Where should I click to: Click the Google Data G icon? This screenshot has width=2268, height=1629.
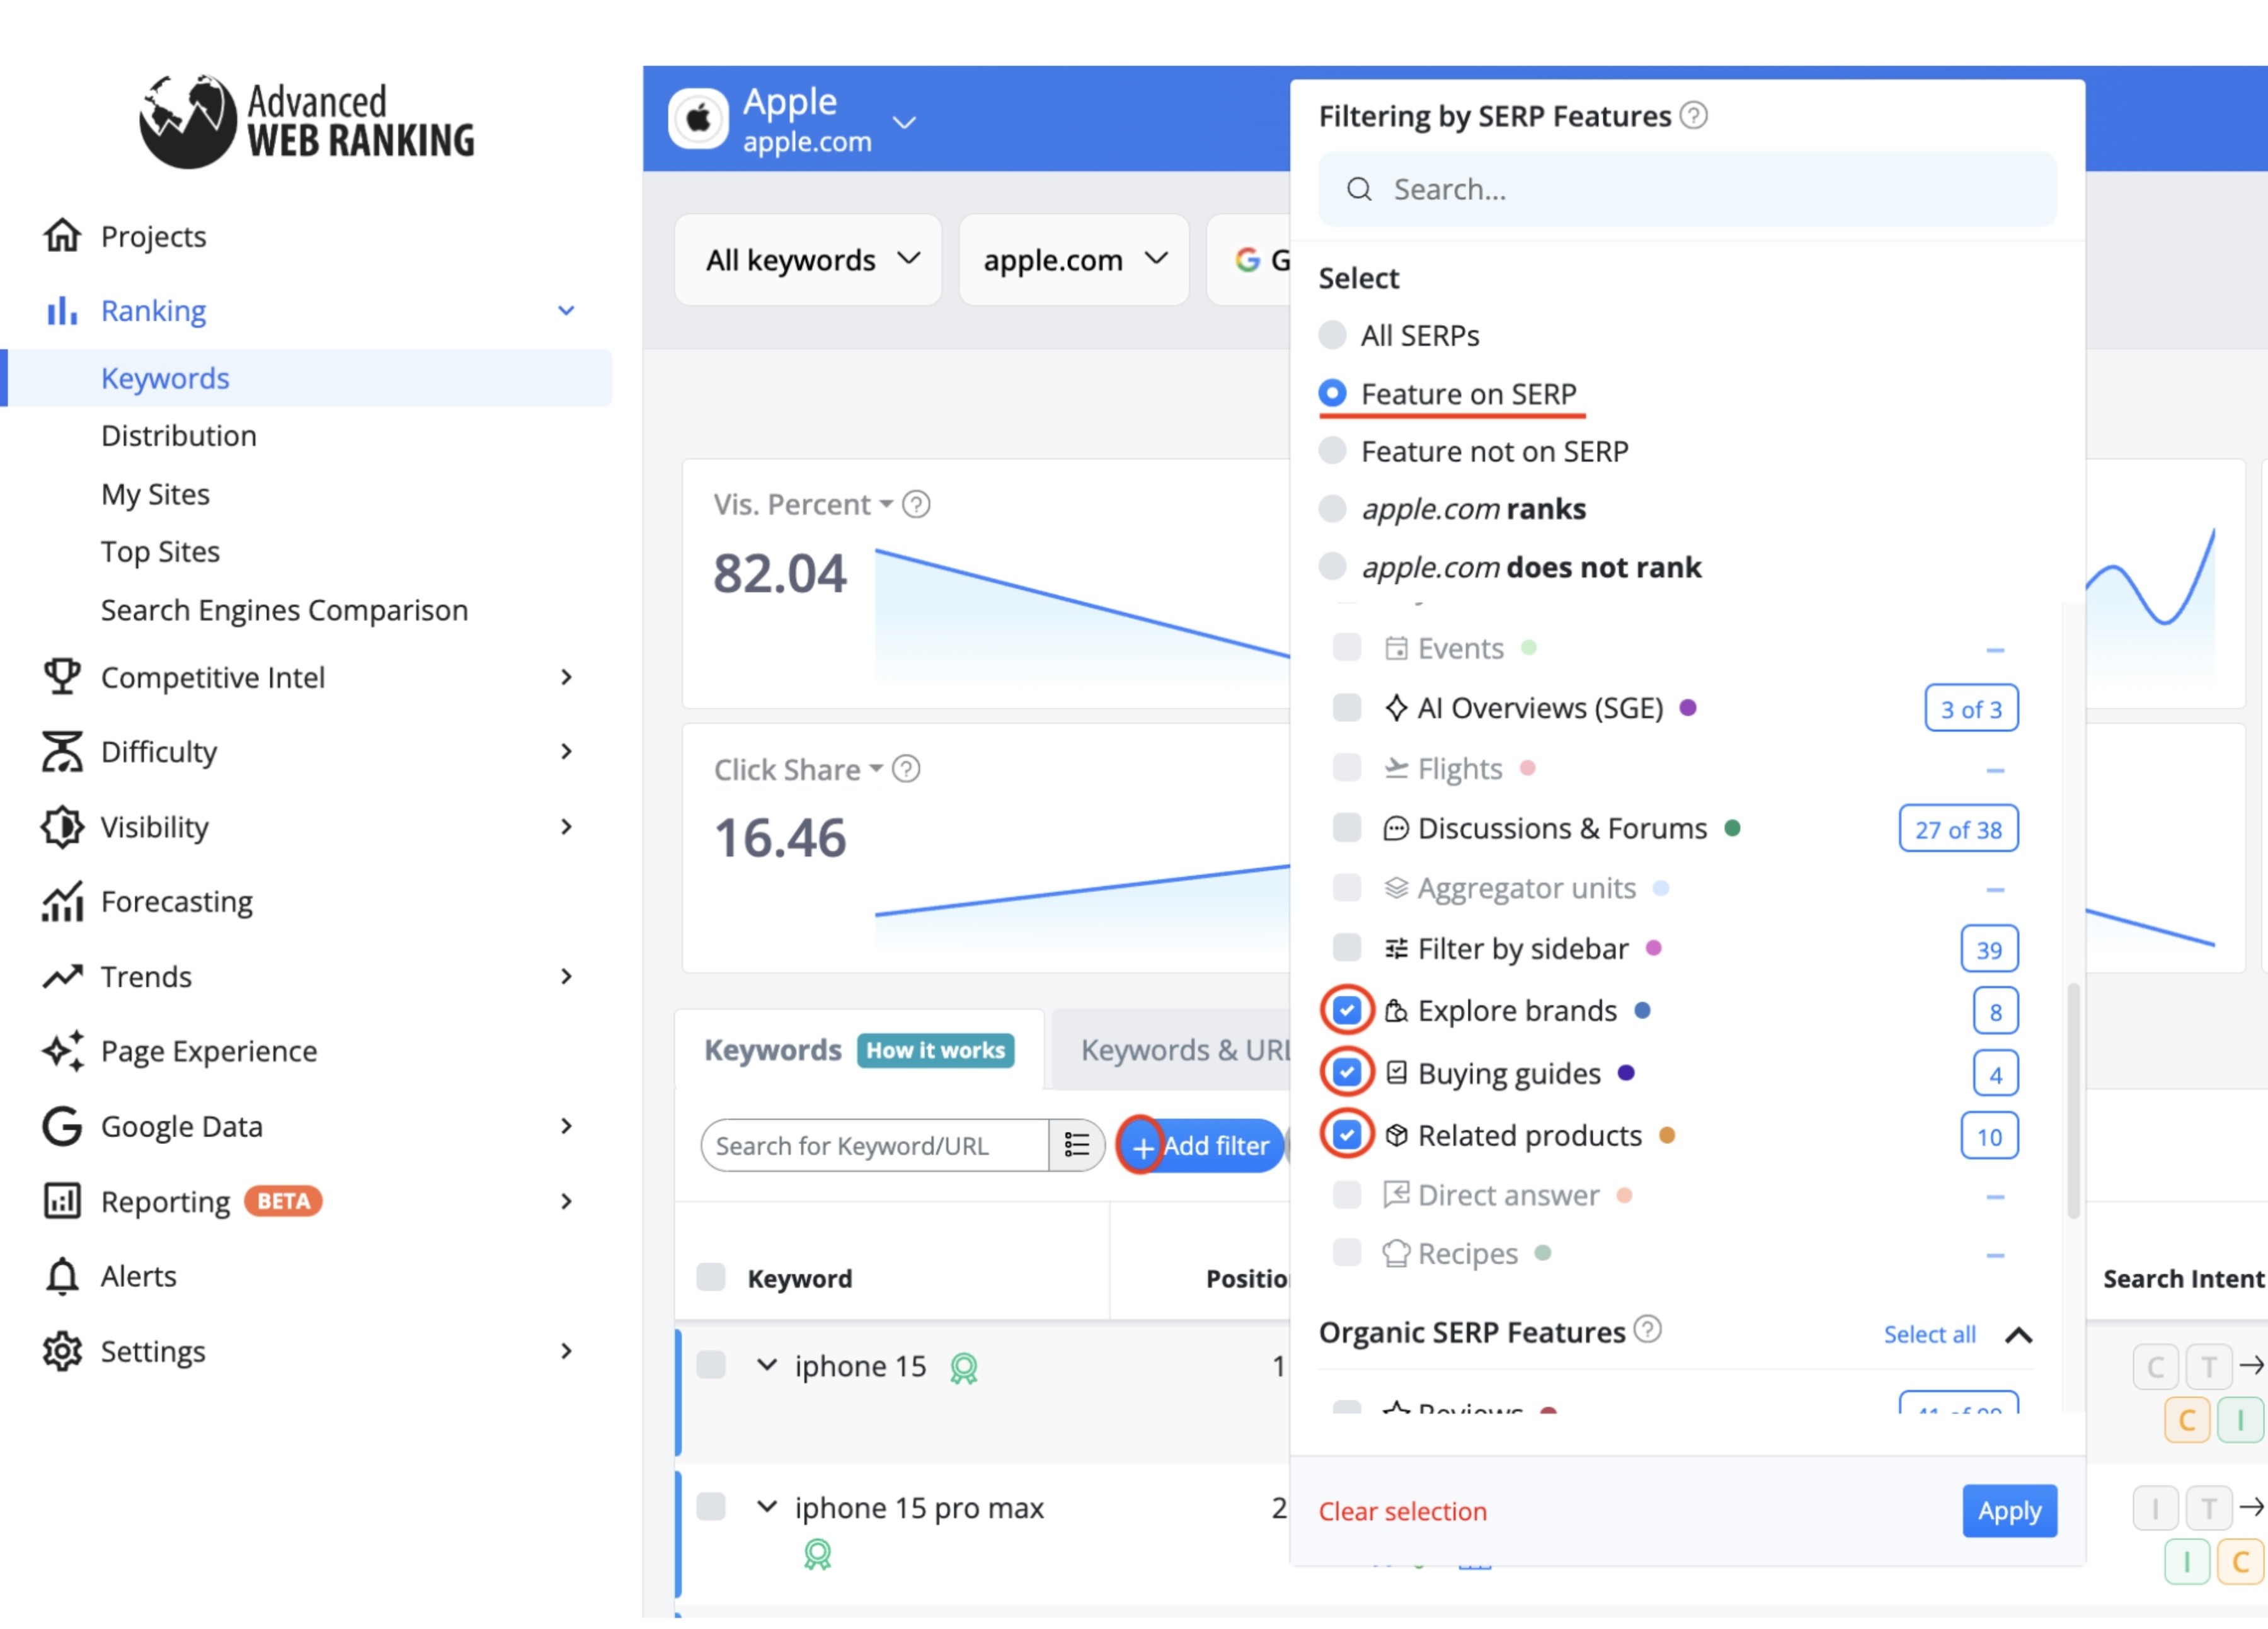(x=62, y=1126)
